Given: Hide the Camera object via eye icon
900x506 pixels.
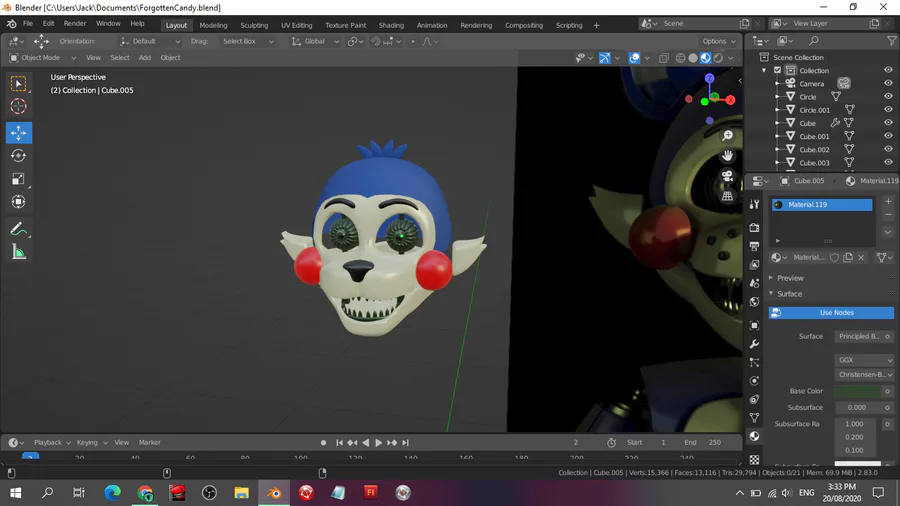Looking at the screenshot, I should pyautogui.click(x=888, y=84).
